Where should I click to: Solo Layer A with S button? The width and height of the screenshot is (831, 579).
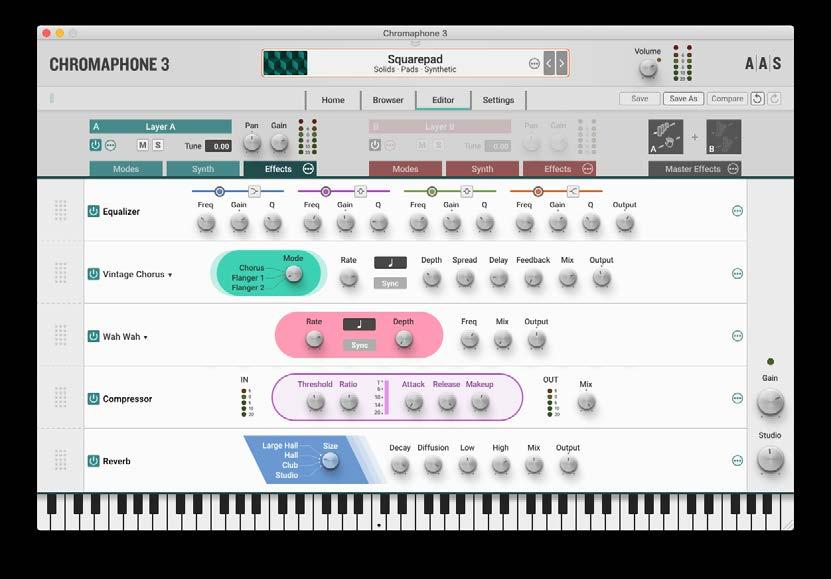click(x=158, y=145)
